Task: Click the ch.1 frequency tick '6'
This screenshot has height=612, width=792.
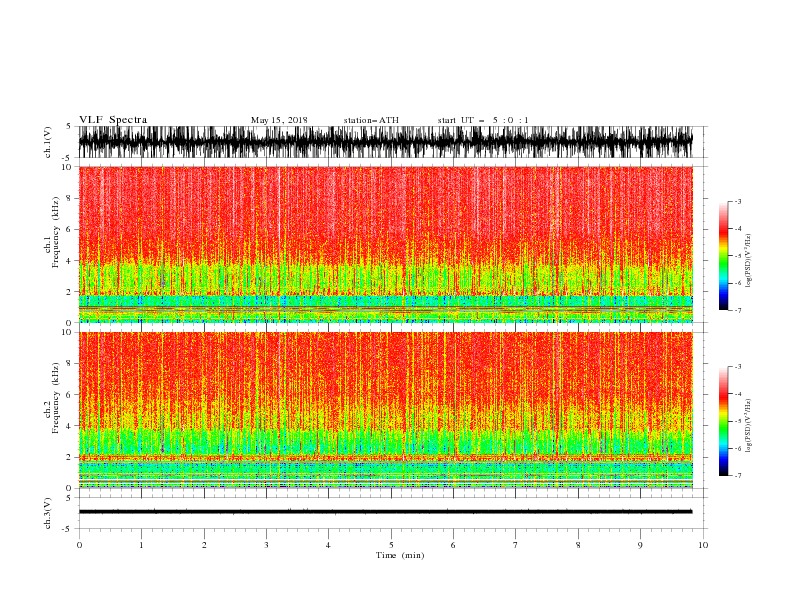Action: pos(69,229)
